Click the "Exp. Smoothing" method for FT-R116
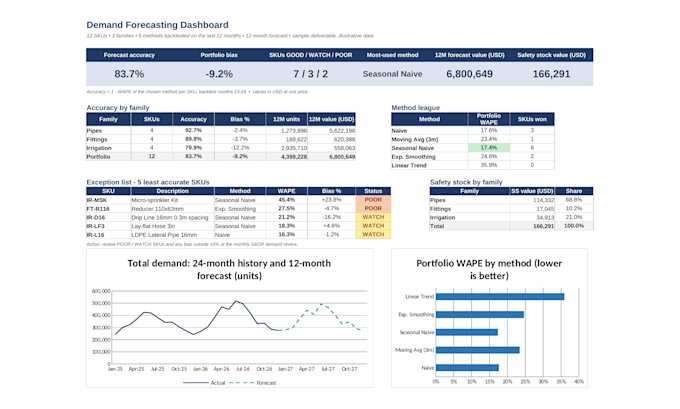This screenshot has width=680, height=409. tap(235, 209)
